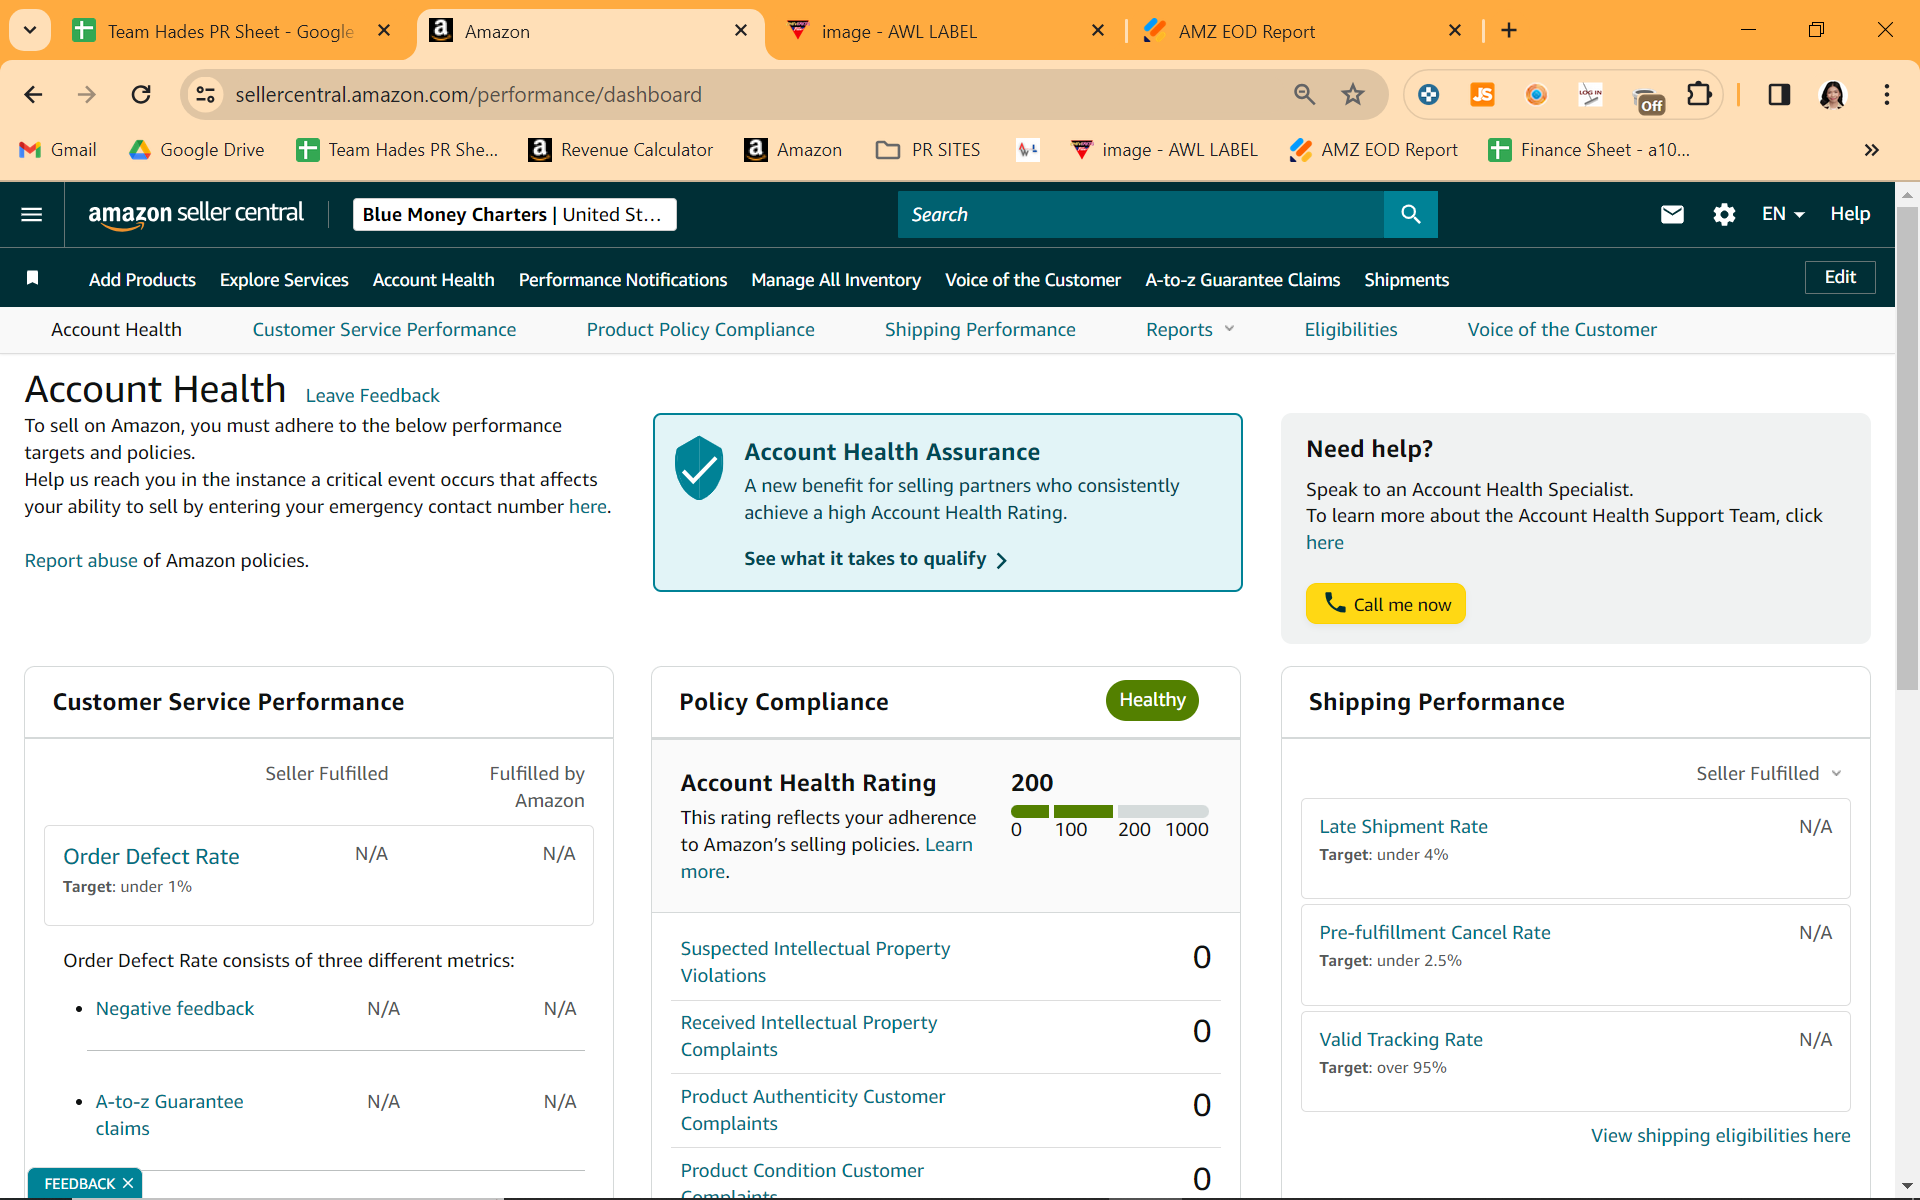Open the Chrome three-dot menu
The width and height of the screenshot is (1920, 1200).
coord(1887,94)
